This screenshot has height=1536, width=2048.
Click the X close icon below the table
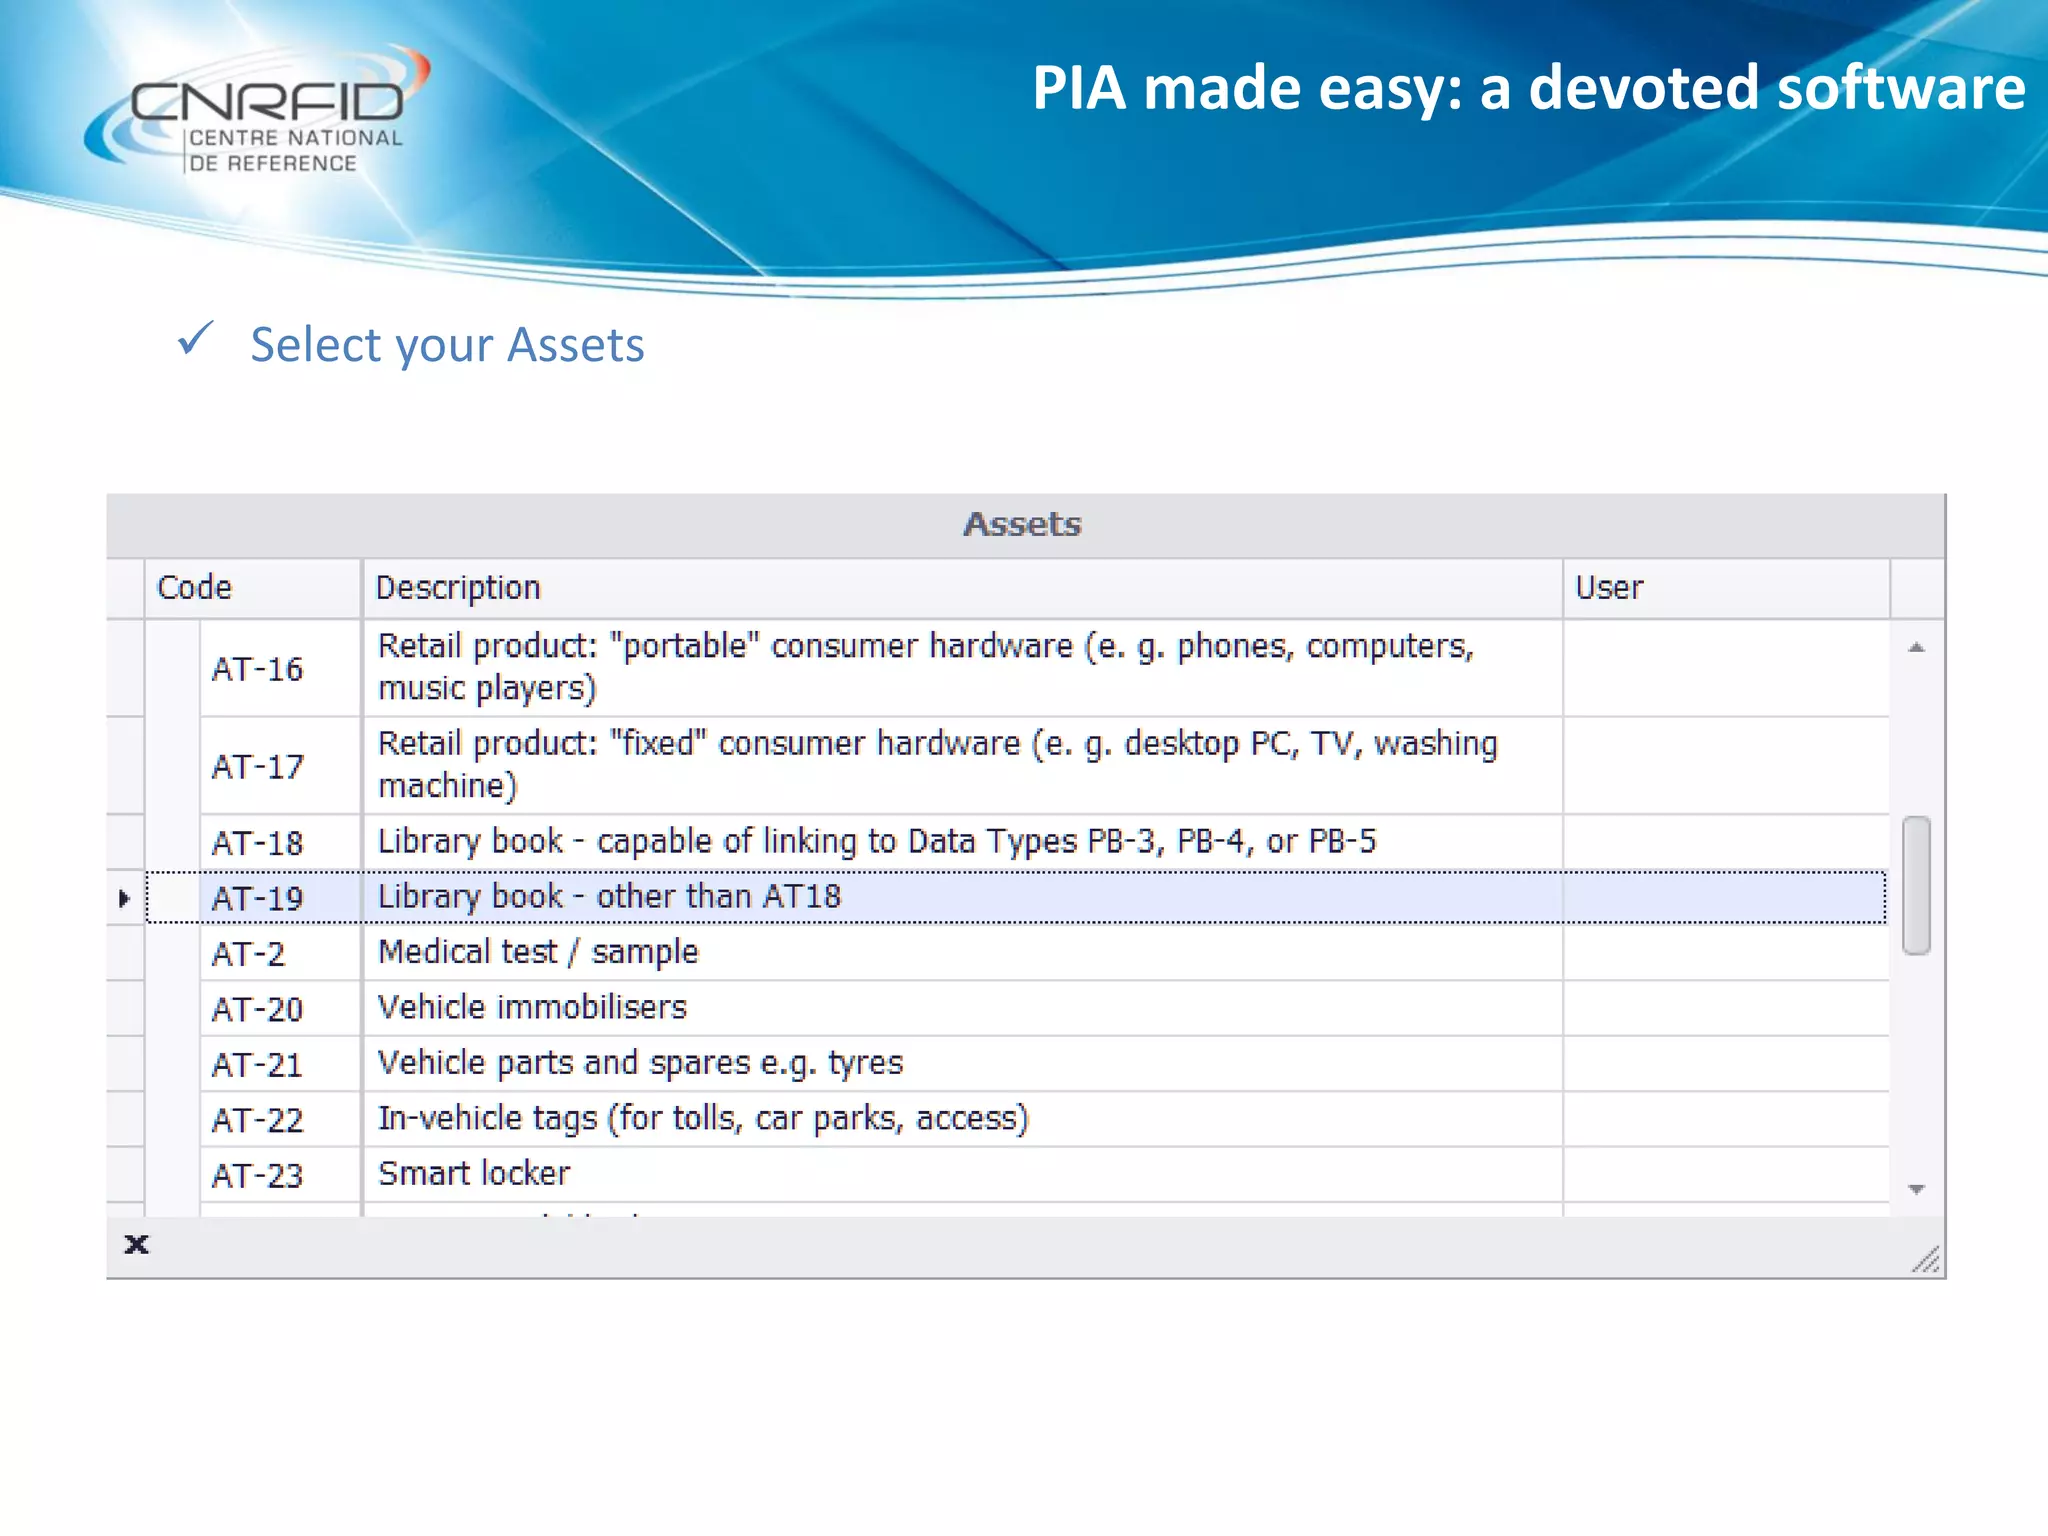click(x=136, y=1244)
